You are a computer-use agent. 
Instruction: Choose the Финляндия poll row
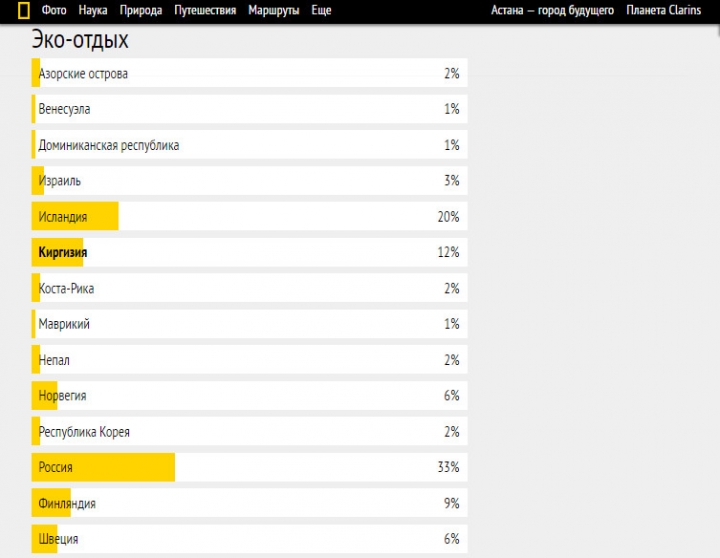(249, 503)
